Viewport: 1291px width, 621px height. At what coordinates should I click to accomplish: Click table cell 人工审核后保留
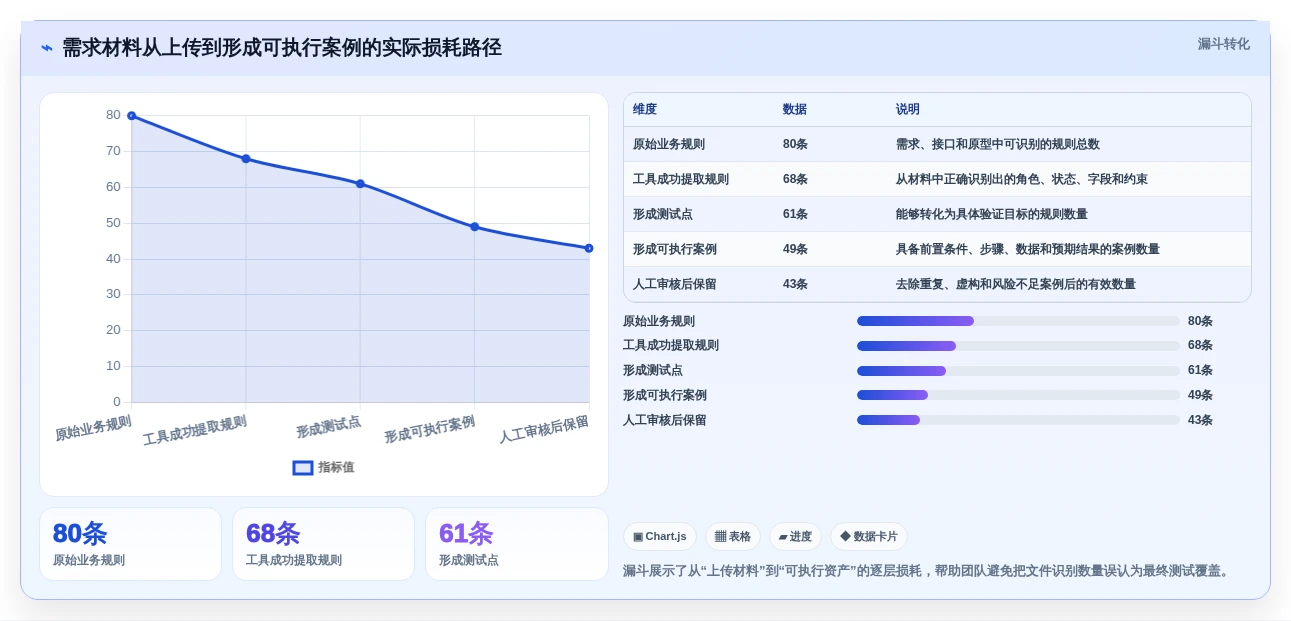pos(675,284)
